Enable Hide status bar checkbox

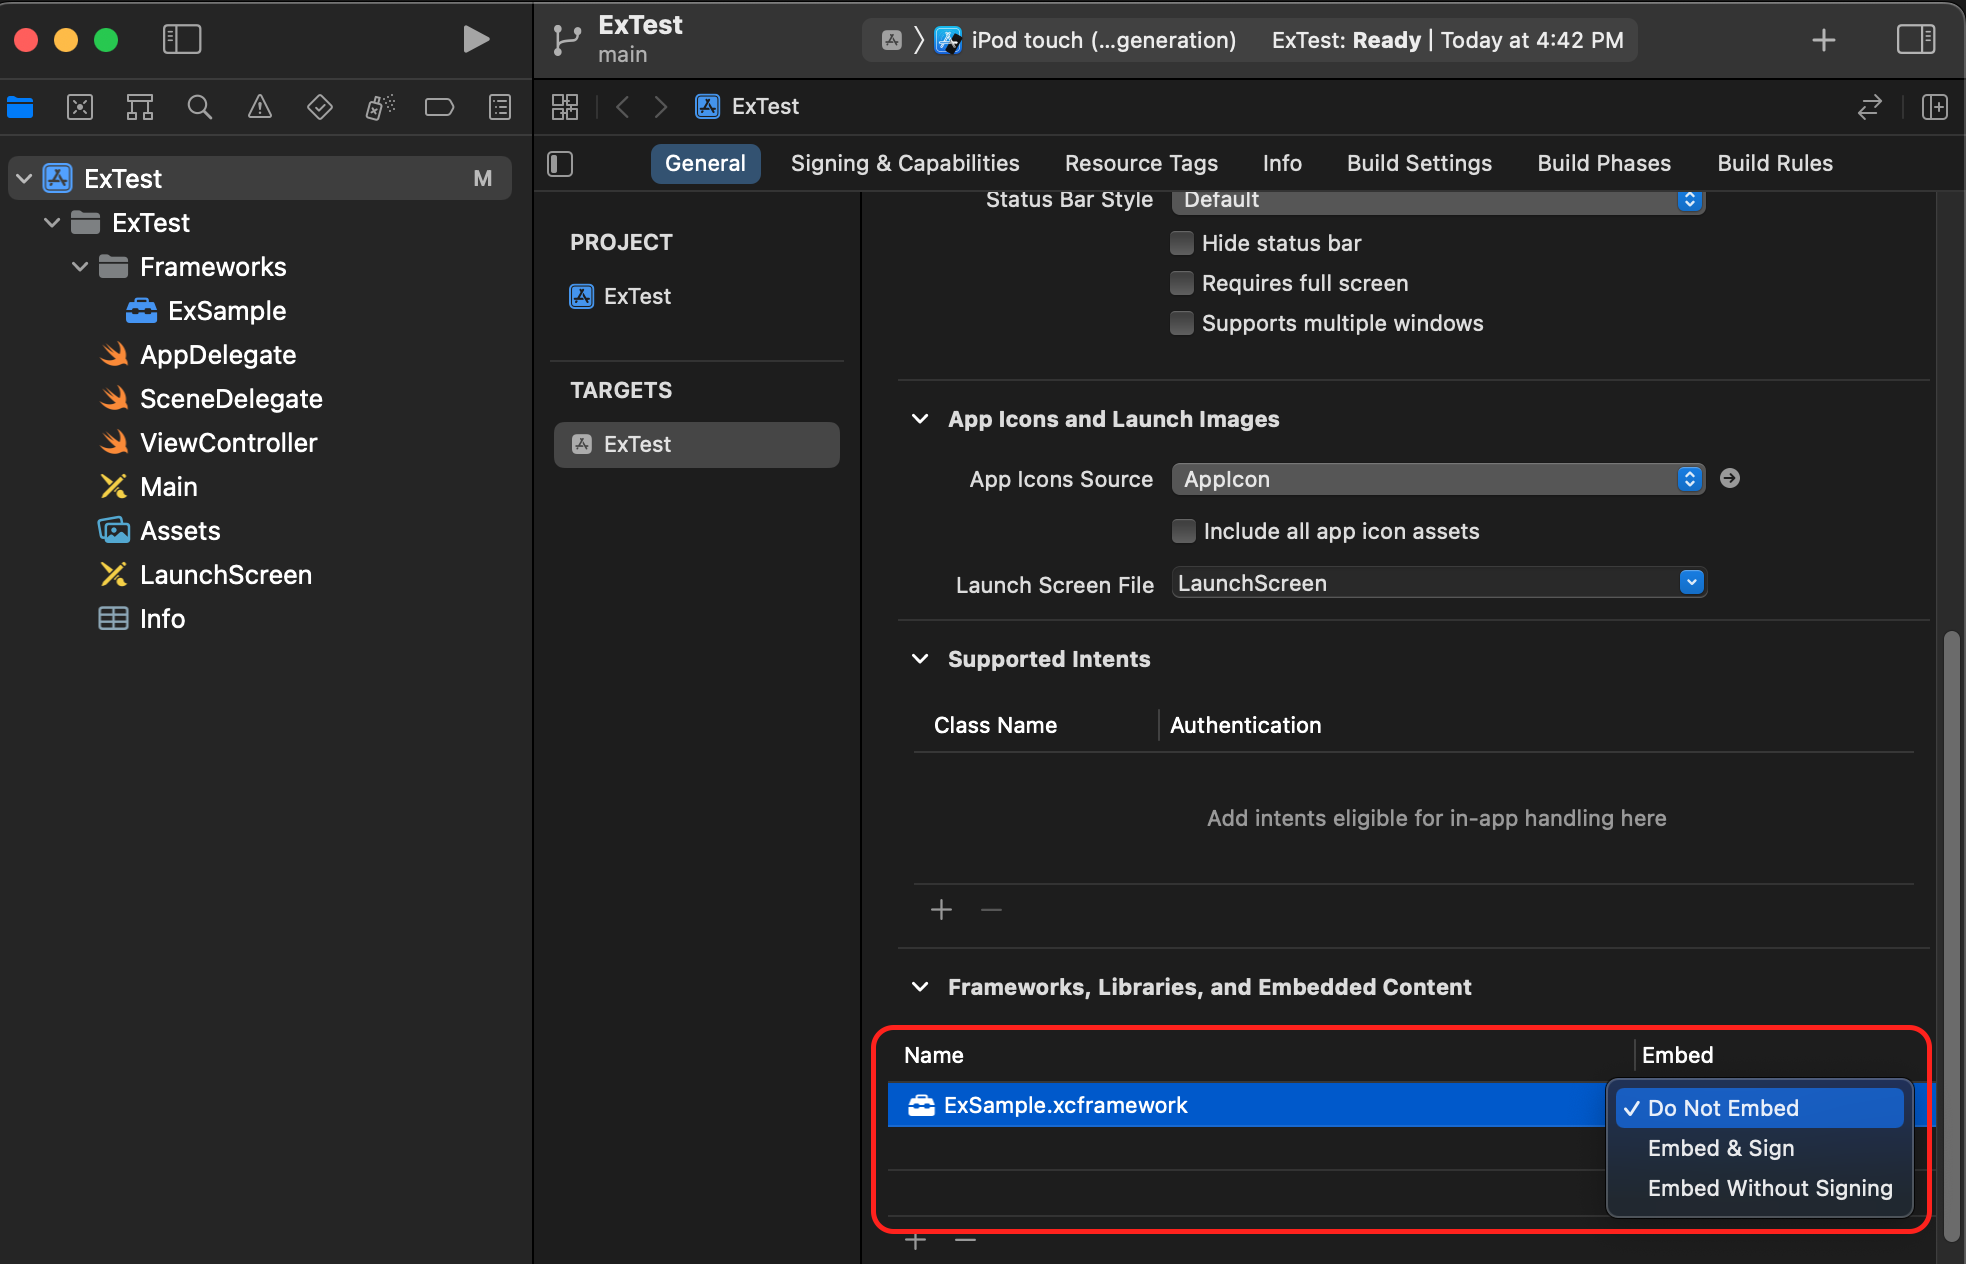[x=1182, y=243]
